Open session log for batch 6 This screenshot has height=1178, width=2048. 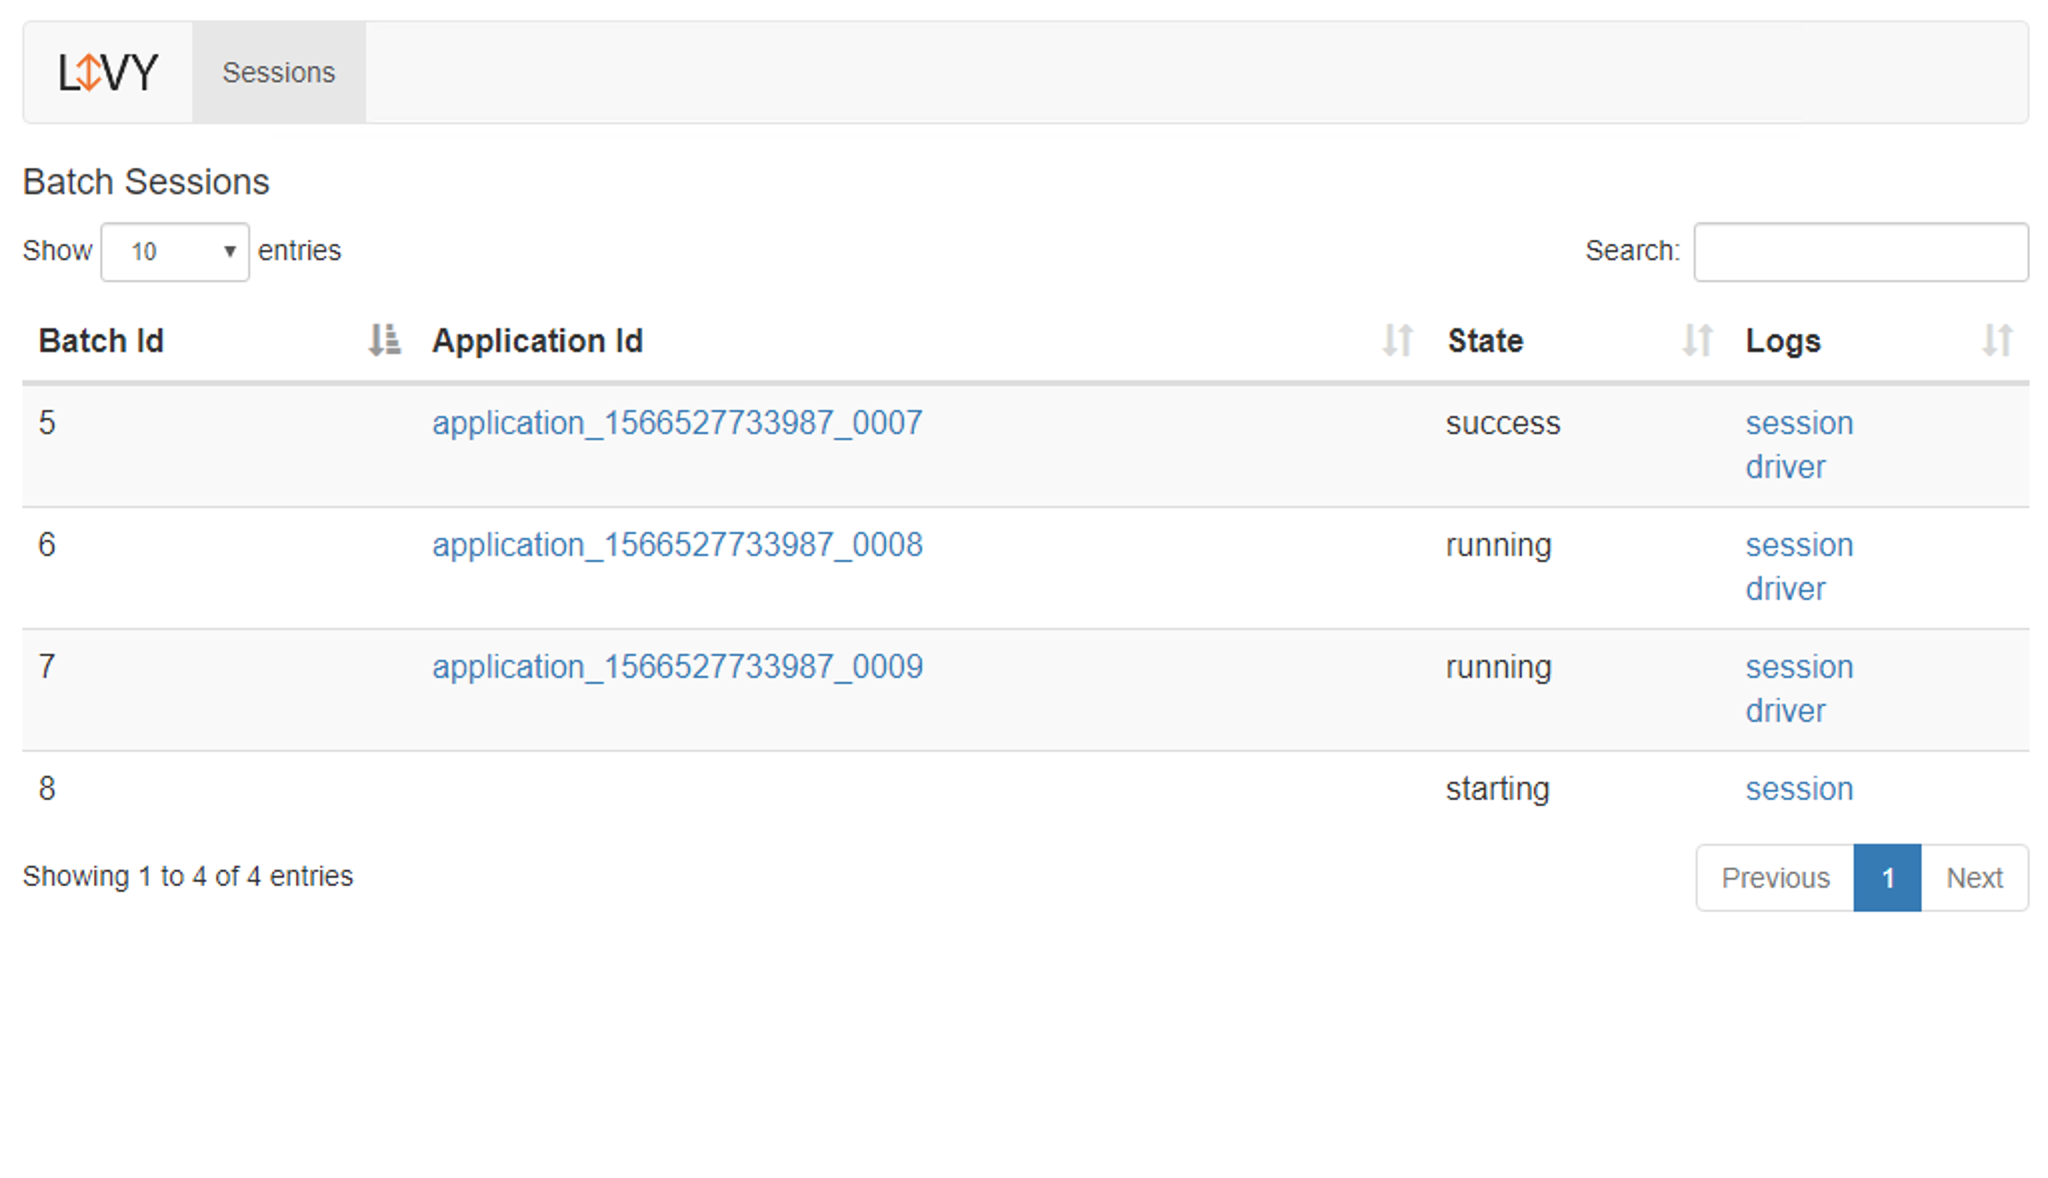(1799, 546)
